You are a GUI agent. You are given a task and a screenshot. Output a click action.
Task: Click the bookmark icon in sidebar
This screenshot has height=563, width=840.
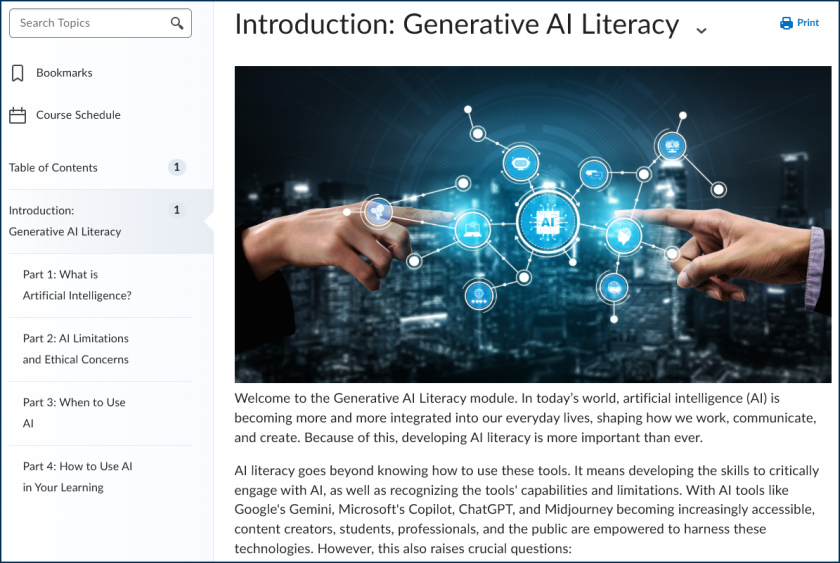pos(17,73)
